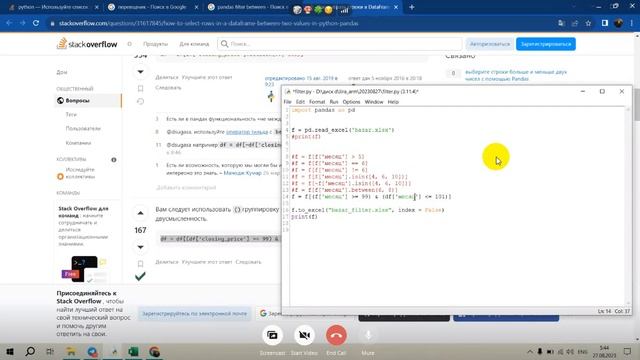Click the Stack Overflow search field
Image resolution: width=640 pixels, height=360 pixels.
[x=340, y=44]
